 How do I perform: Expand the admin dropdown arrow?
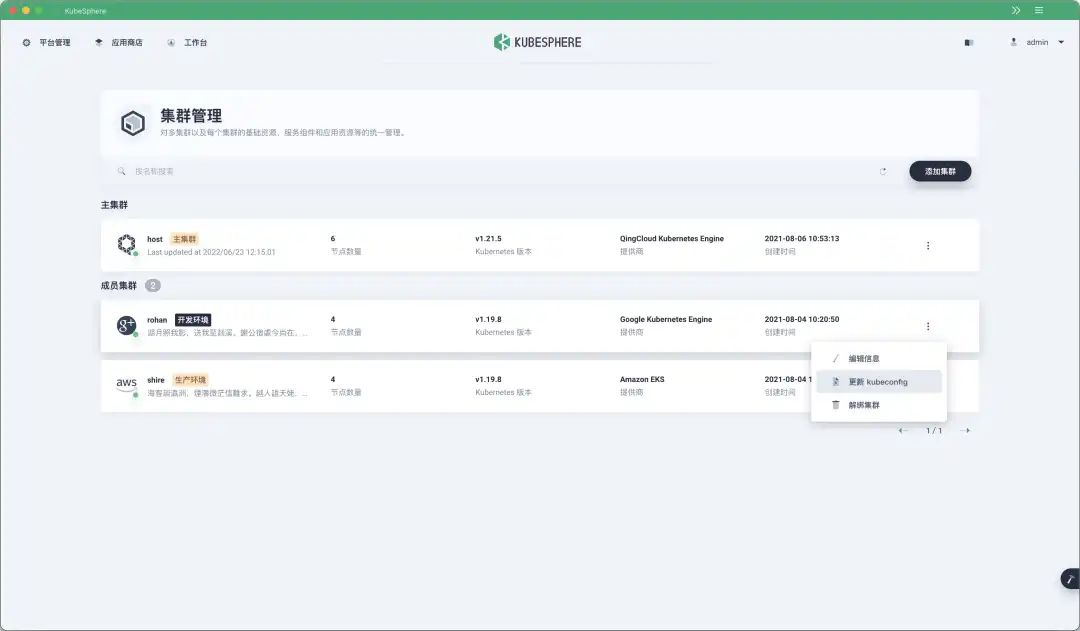pyautogui.click(x=1061, y=42)
